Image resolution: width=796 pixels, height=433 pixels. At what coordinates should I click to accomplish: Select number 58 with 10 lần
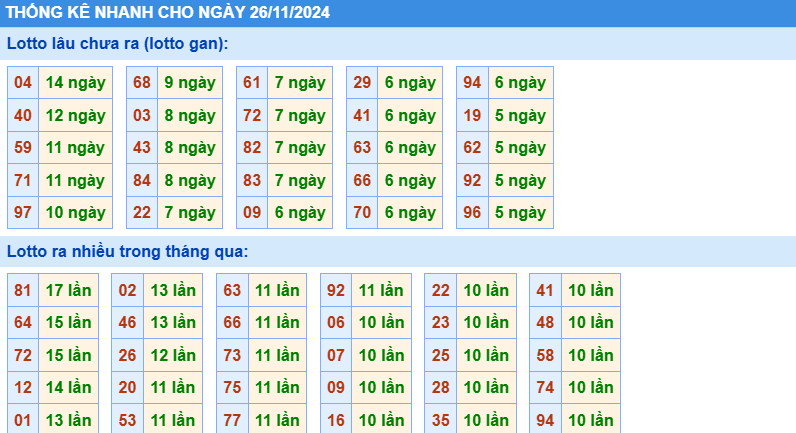click(545, 355)
